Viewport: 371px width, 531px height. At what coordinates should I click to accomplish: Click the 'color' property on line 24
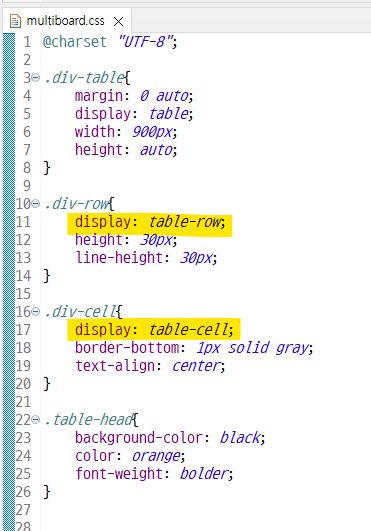[94, 456]
